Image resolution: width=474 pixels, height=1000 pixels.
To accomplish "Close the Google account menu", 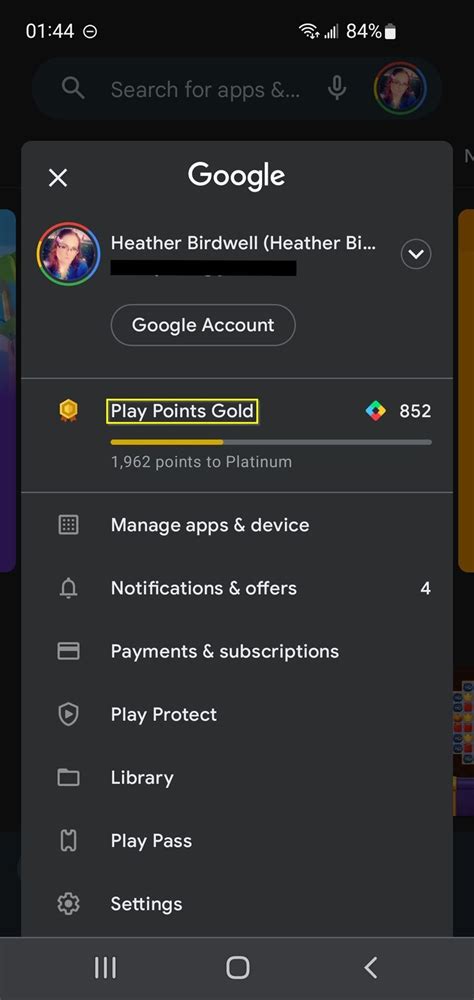I will [58, 178].
